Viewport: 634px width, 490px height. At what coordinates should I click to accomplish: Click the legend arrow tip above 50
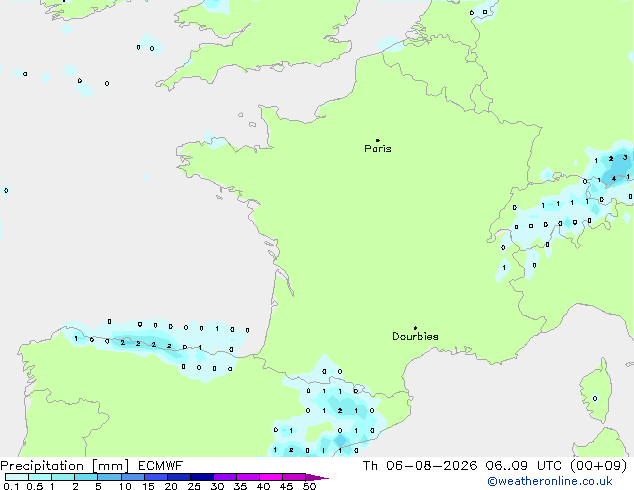coord(317,477)
